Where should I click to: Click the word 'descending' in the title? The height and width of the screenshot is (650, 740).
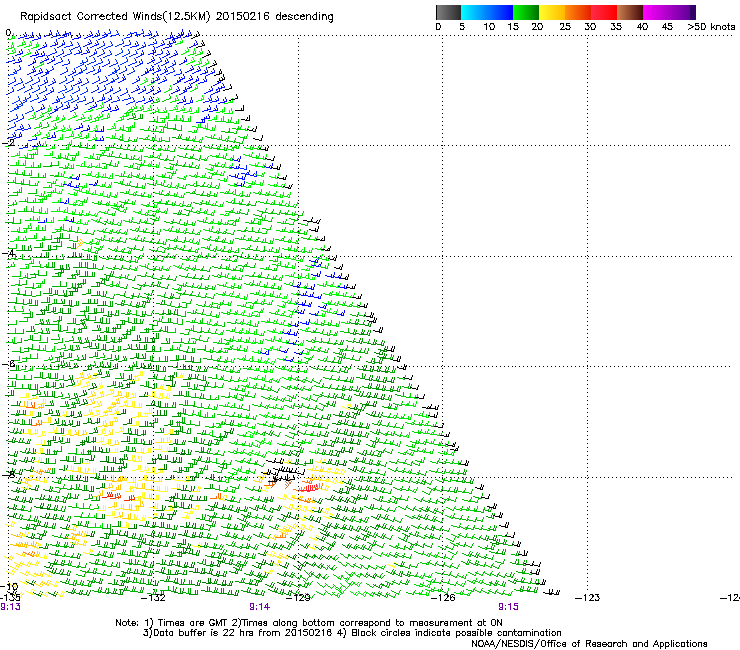click(304, 17)
